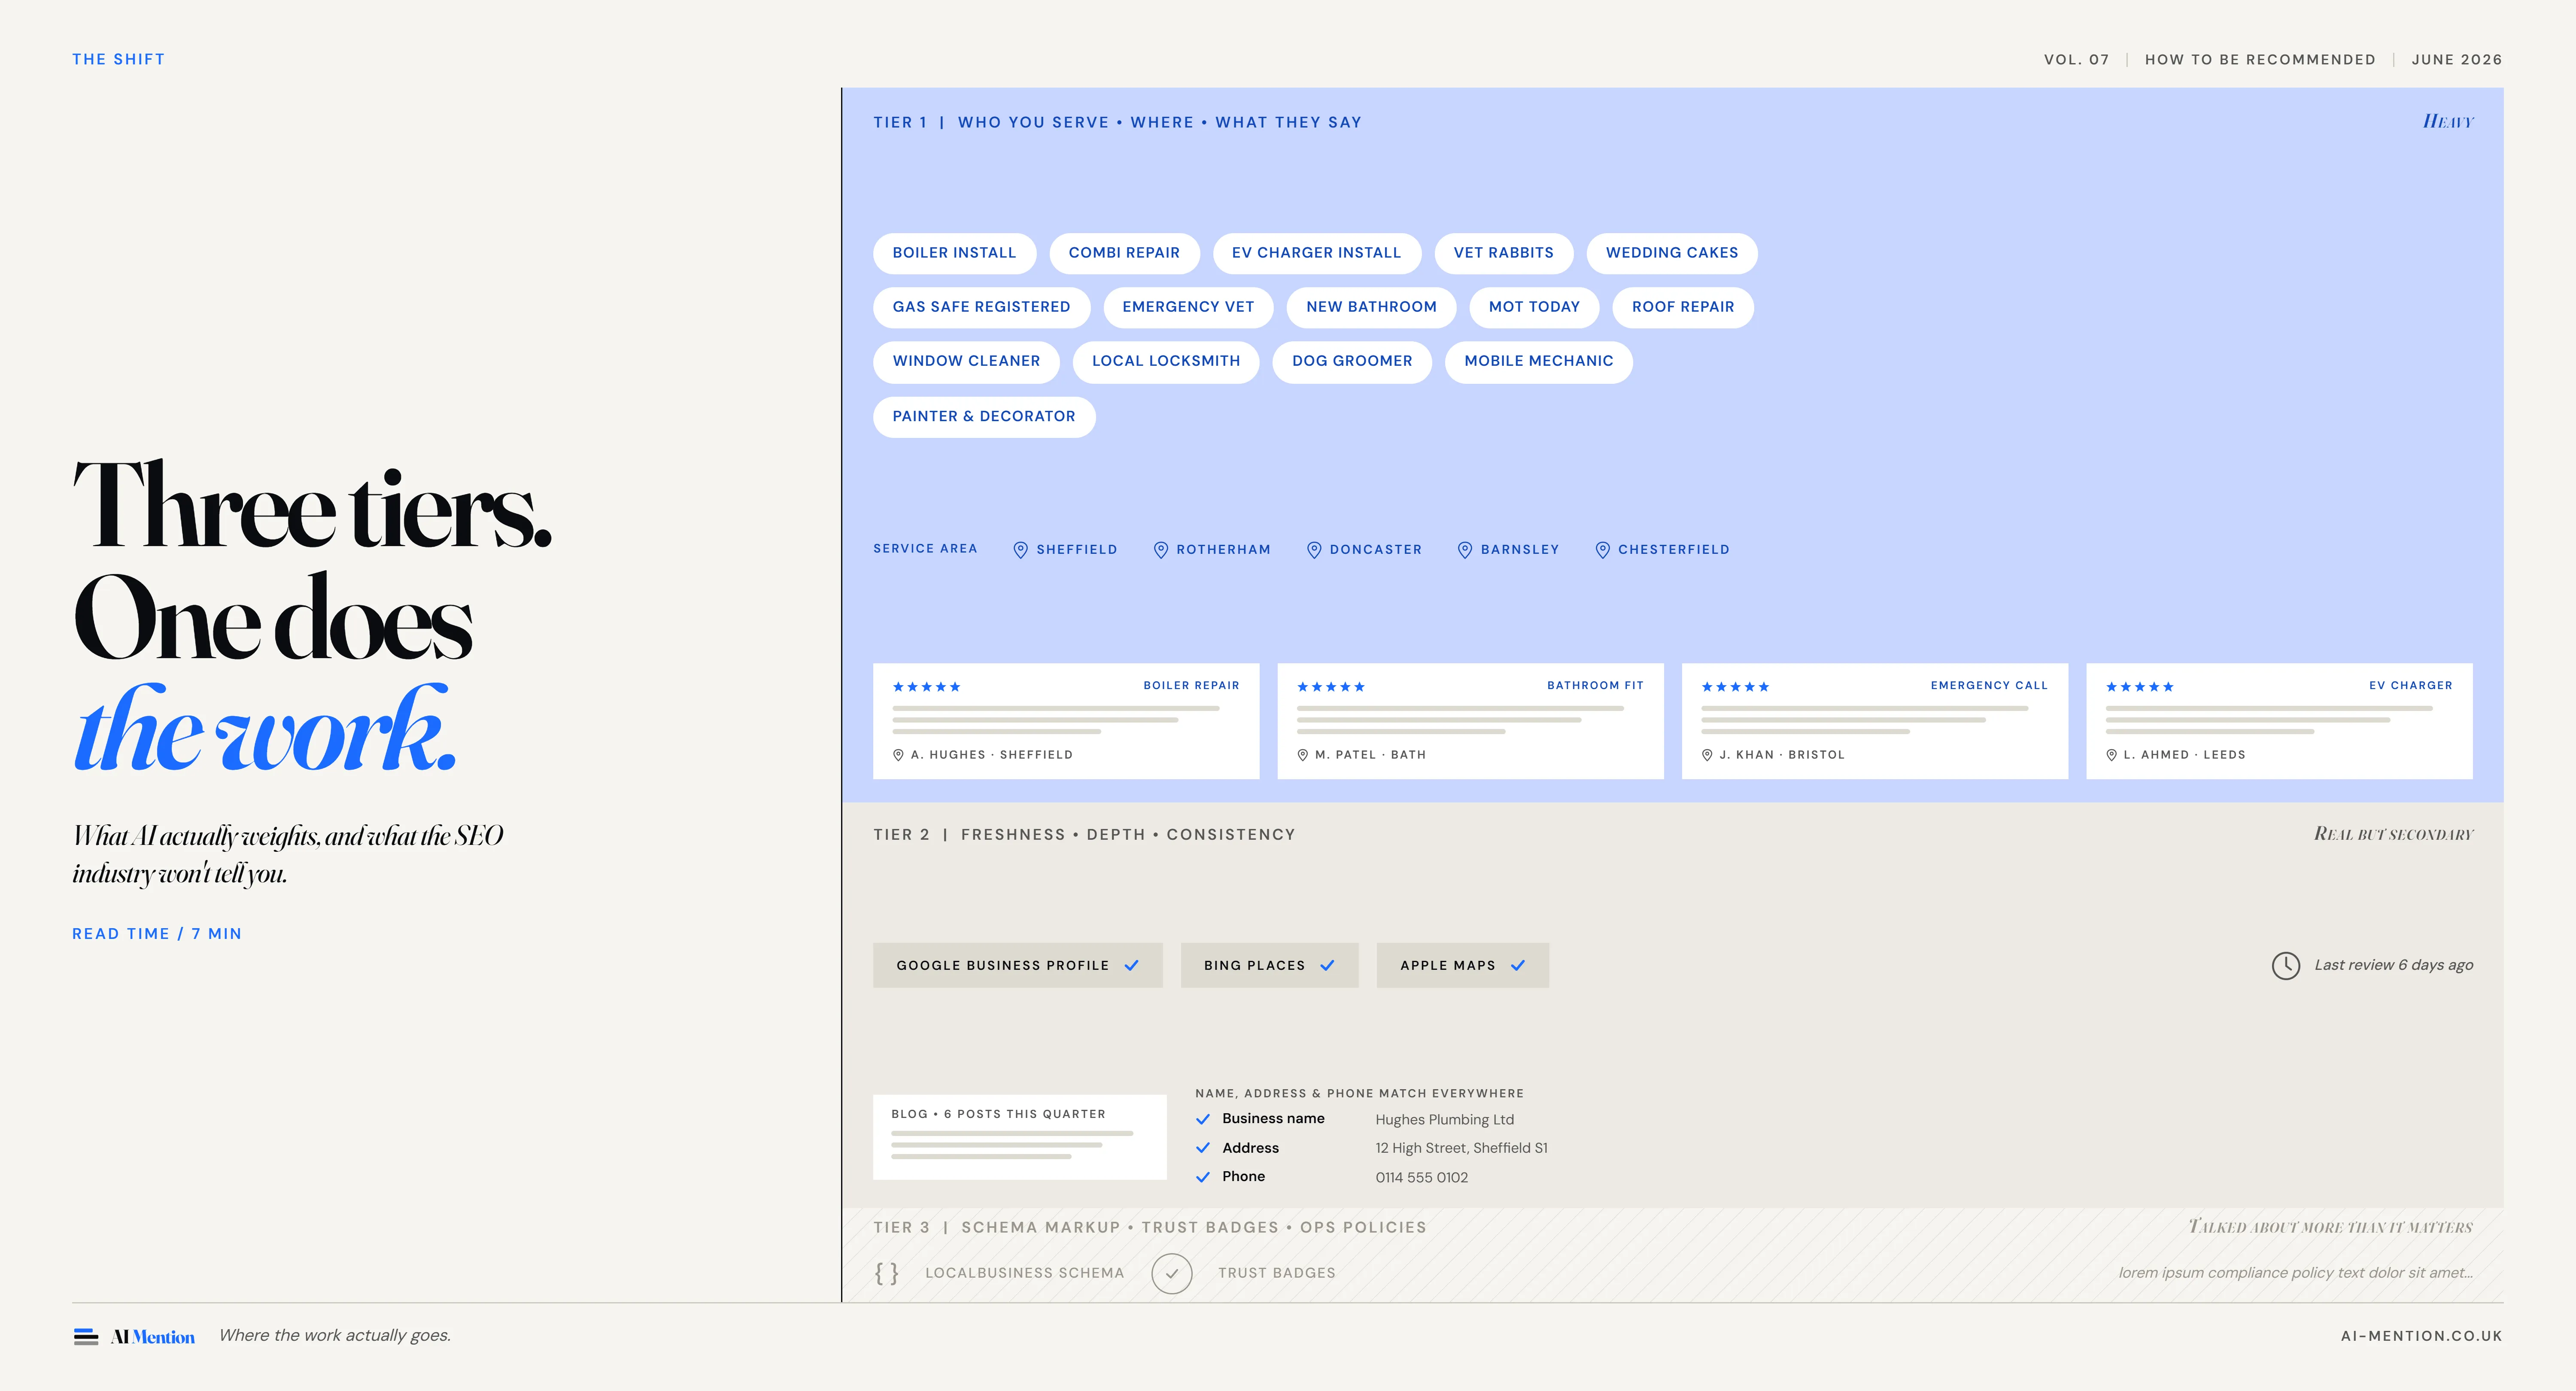Screen dimensions: 2576x1391
Task: Click the curly braces schema icon
Action: click(x=886, y=1273)
